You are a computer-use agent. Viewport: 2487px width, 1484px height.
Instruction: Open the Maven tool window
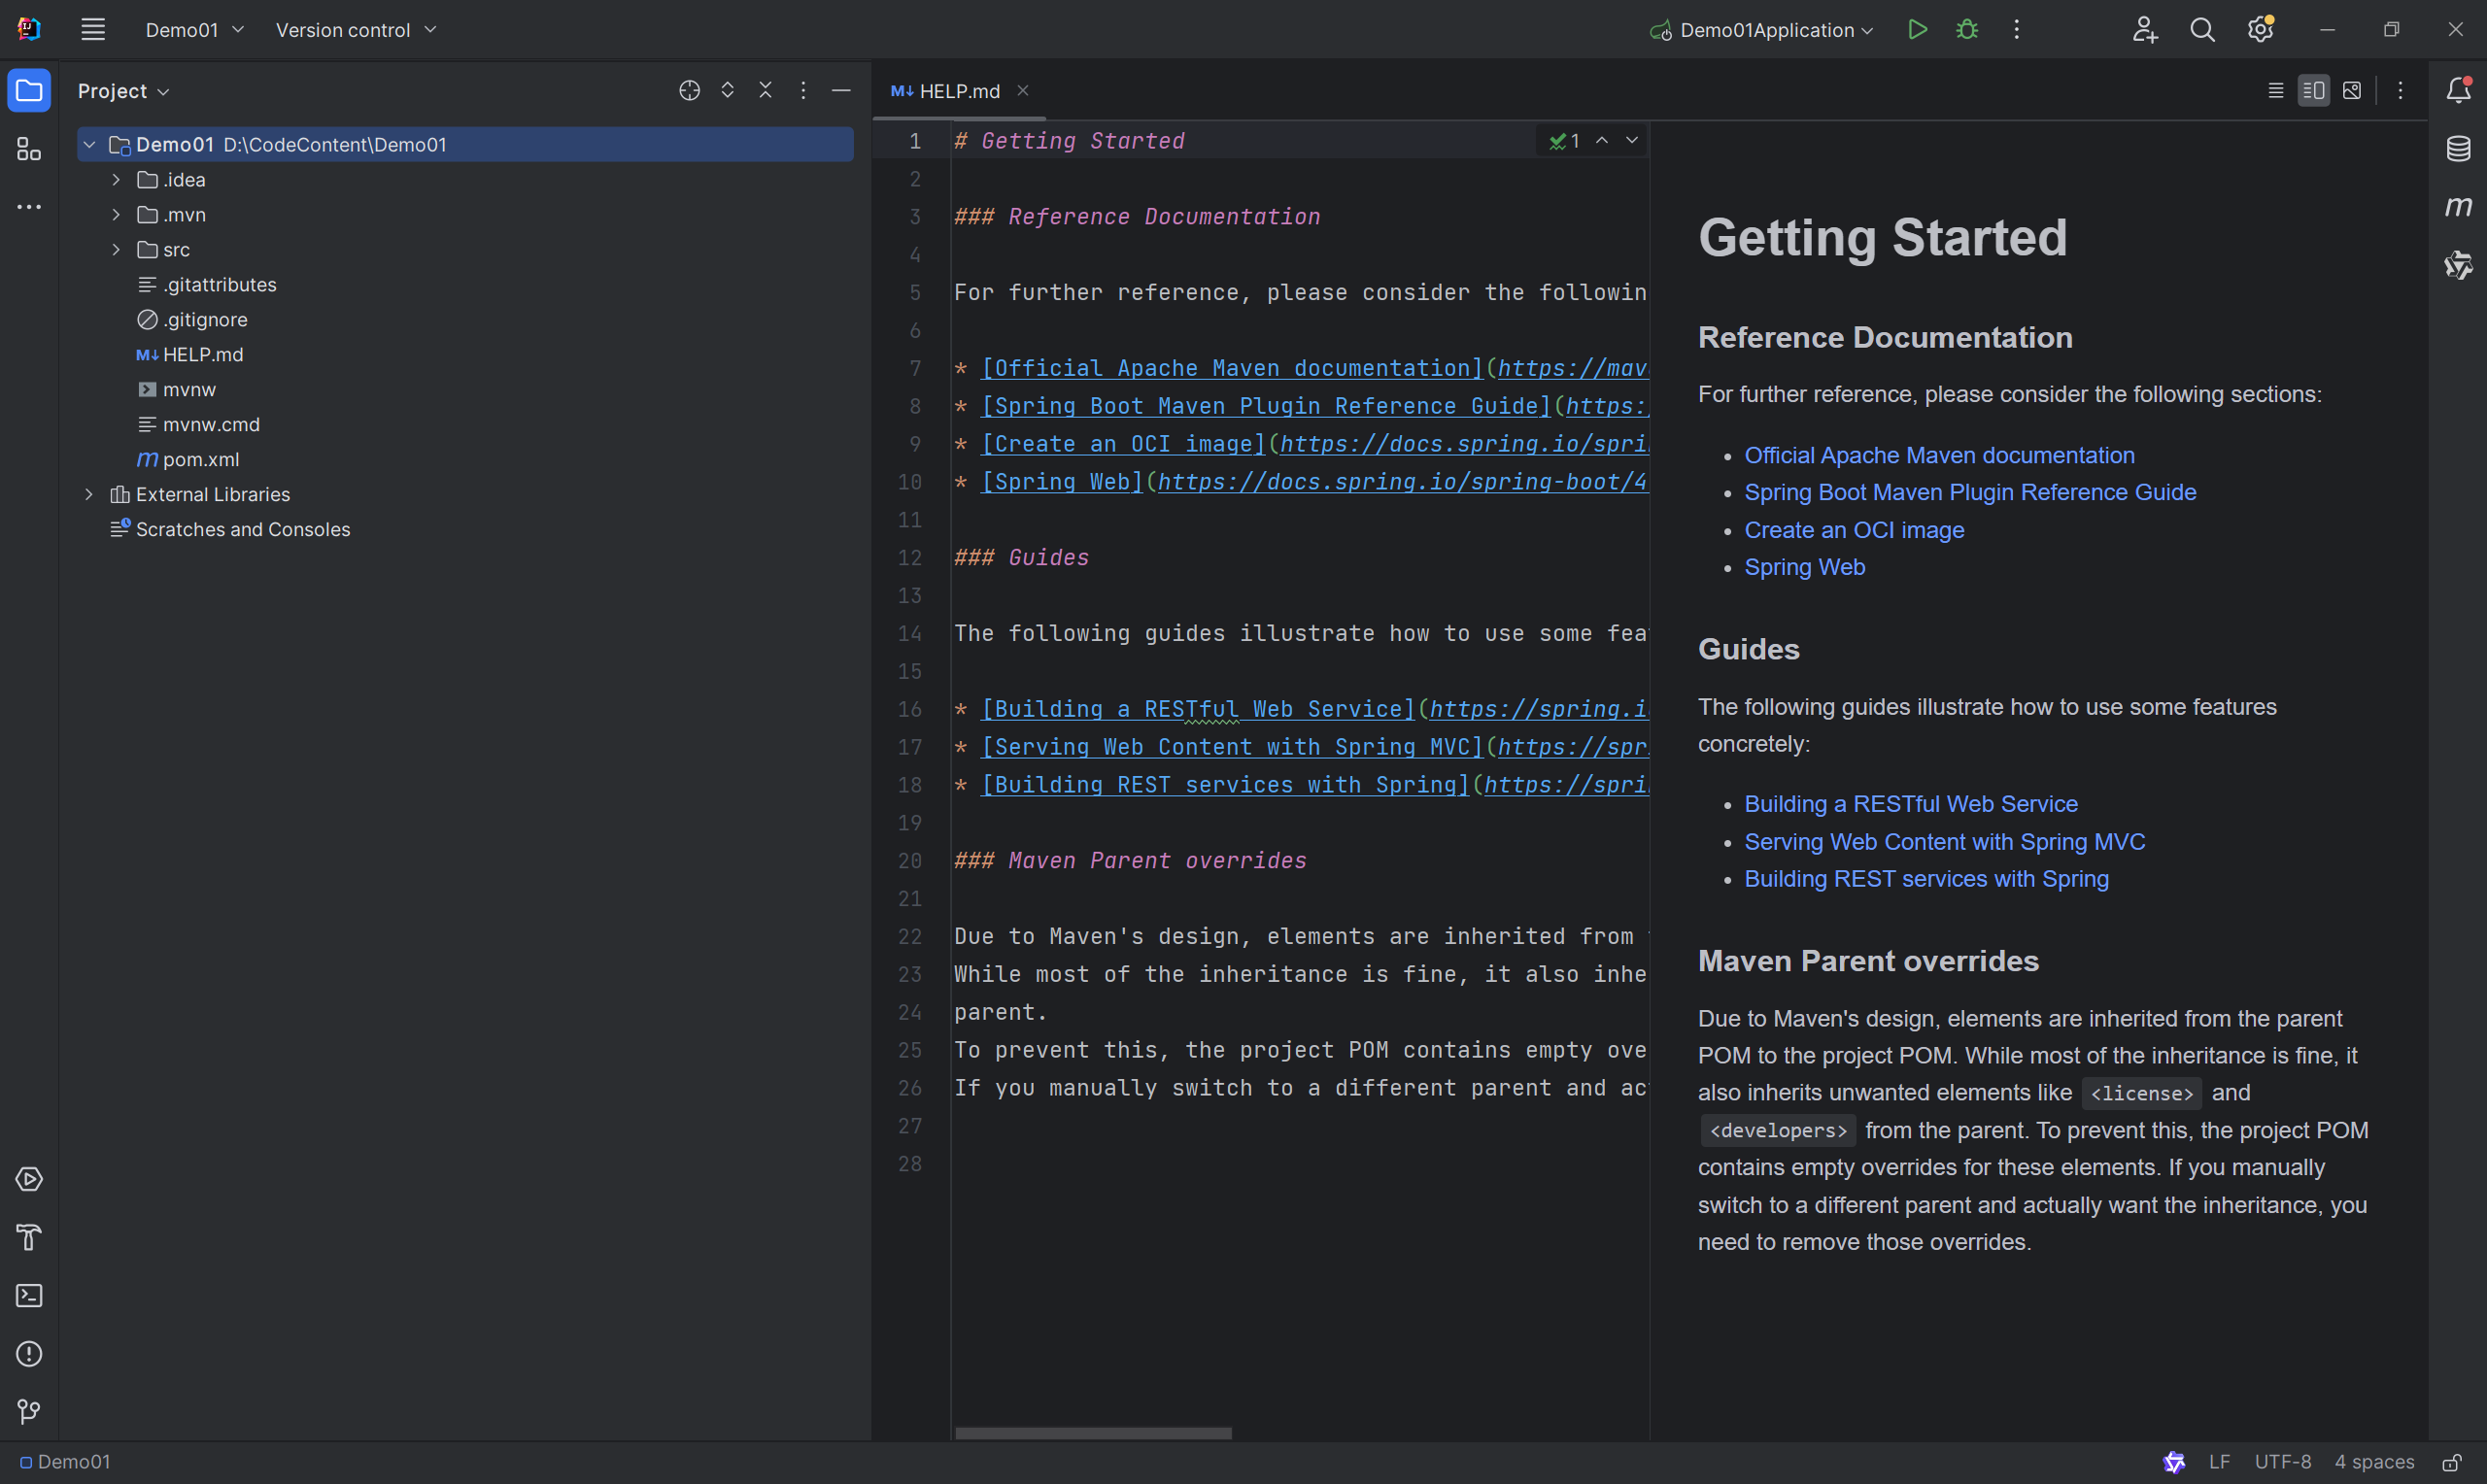coord(2457,207)
